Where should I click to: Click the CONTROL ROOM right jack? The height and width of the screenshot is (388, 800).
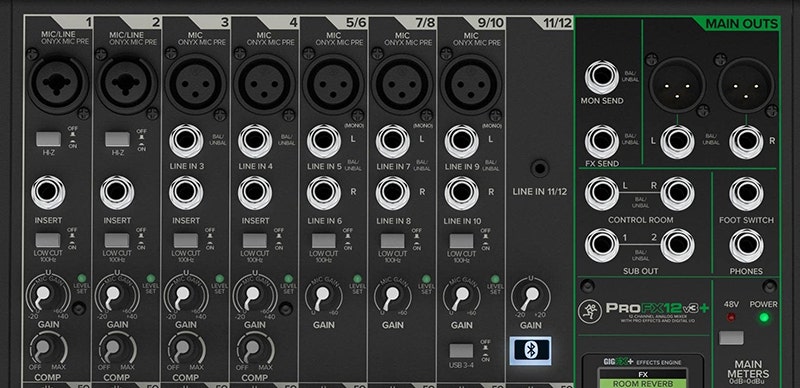pos(678,193)
